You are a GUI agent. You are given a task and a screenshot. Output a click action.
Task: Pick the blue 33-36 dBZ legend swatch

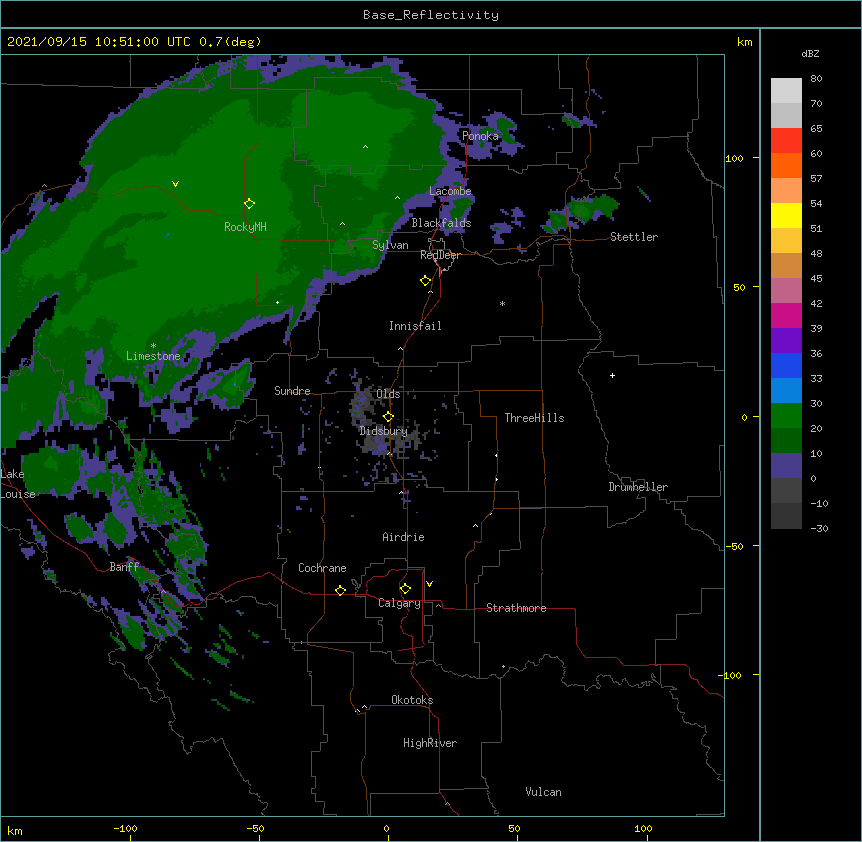coord(786,365)
